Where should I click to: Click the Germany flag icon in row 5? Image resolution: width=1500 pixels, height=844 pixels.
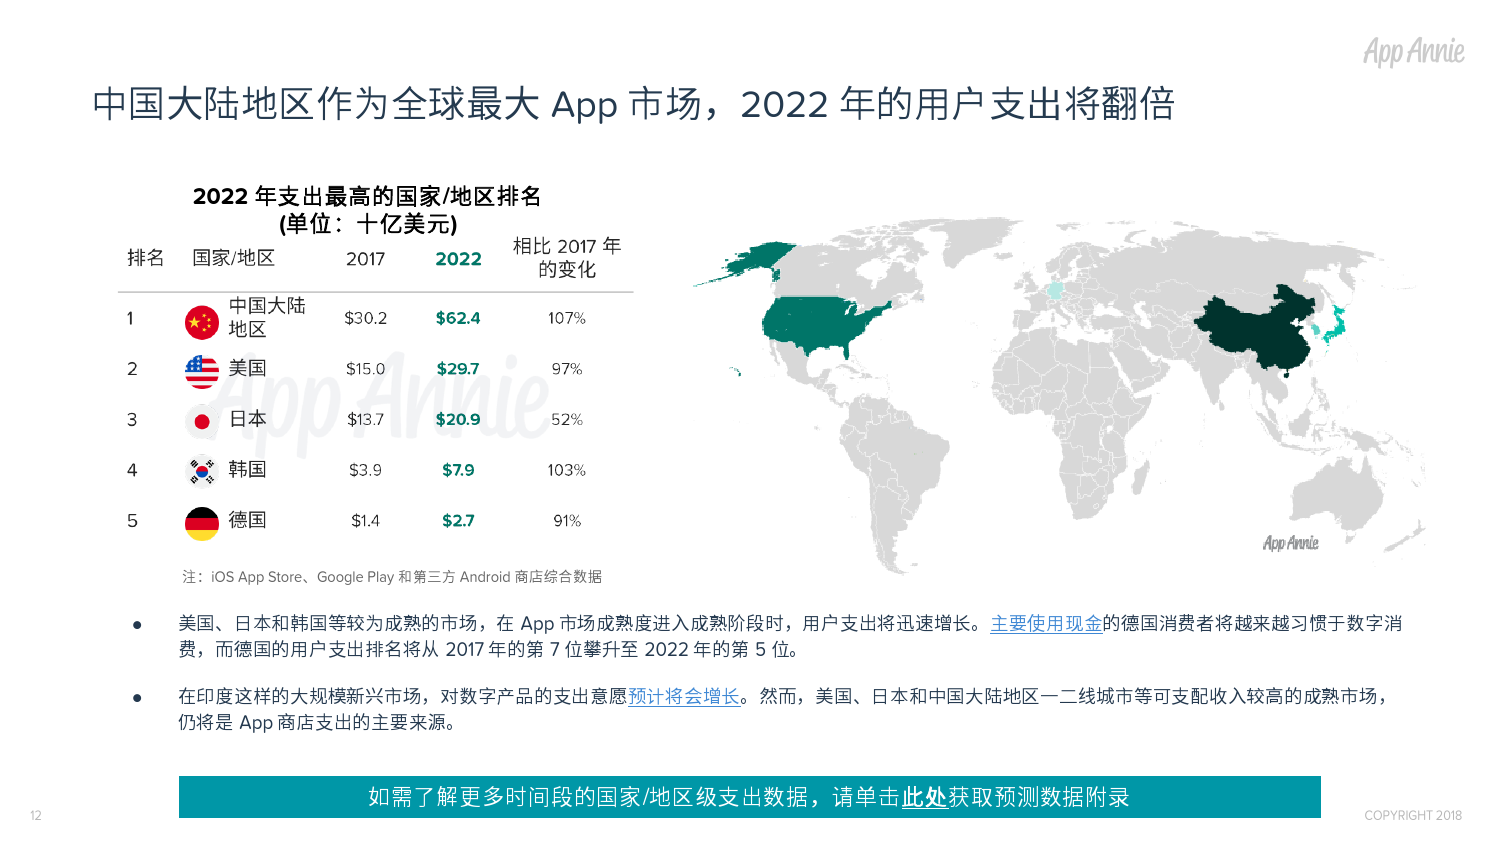point(202,523)
